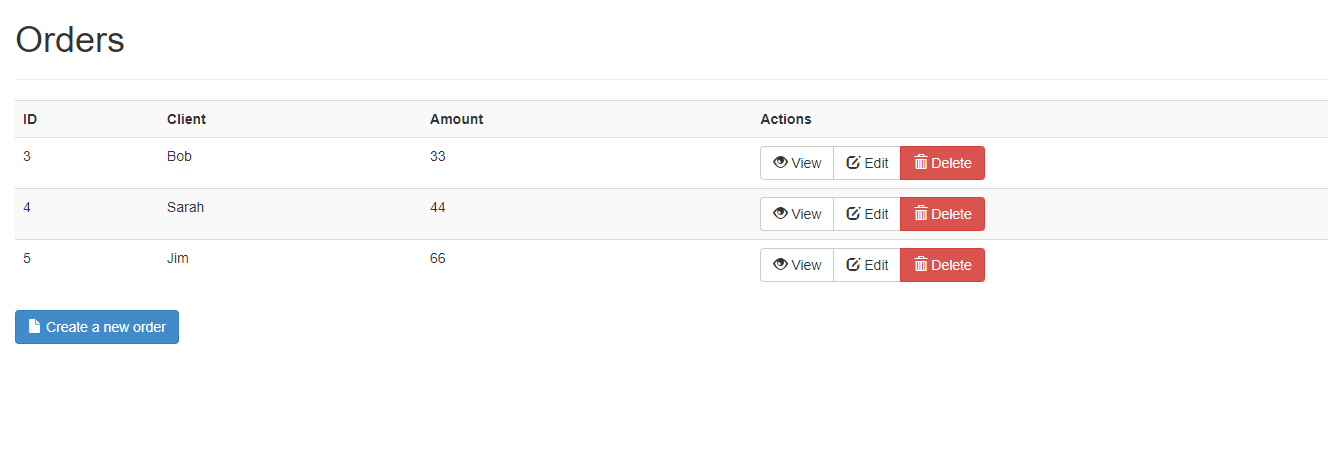Click the ID column header
This screenshot has width=1328, height=473.
(x=30, y=119)
